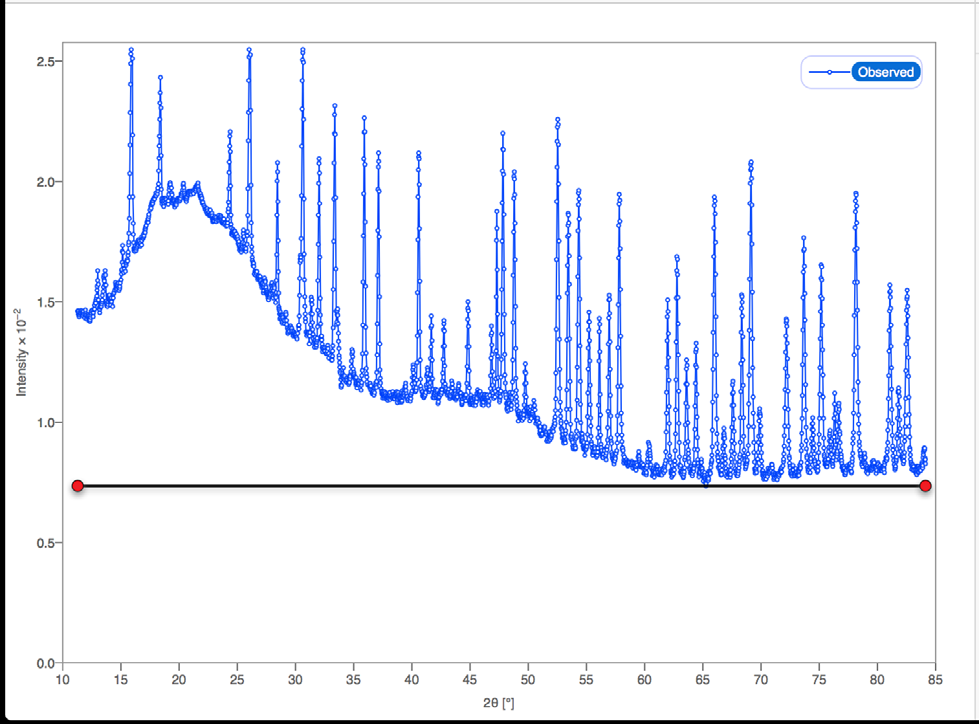This screenshot has height=724, width=979.
Task: Pick the peak tip near 69°
Action: tap(750, 162)
